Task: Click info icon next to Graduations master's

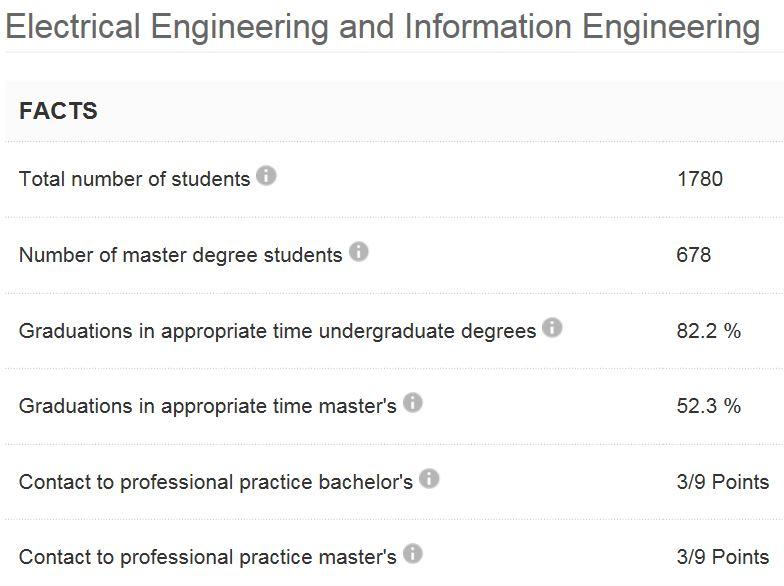Action: pyautogui.click(x=412, y=403)
